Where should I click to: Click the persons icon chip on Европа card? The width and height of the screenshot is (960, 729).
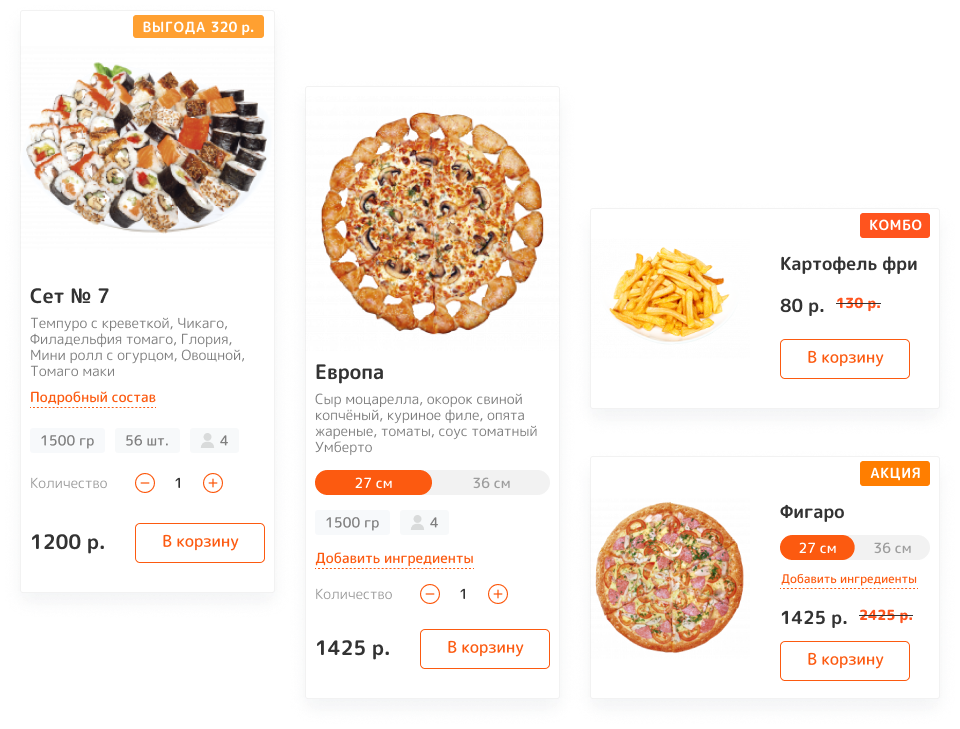(424, 523)
